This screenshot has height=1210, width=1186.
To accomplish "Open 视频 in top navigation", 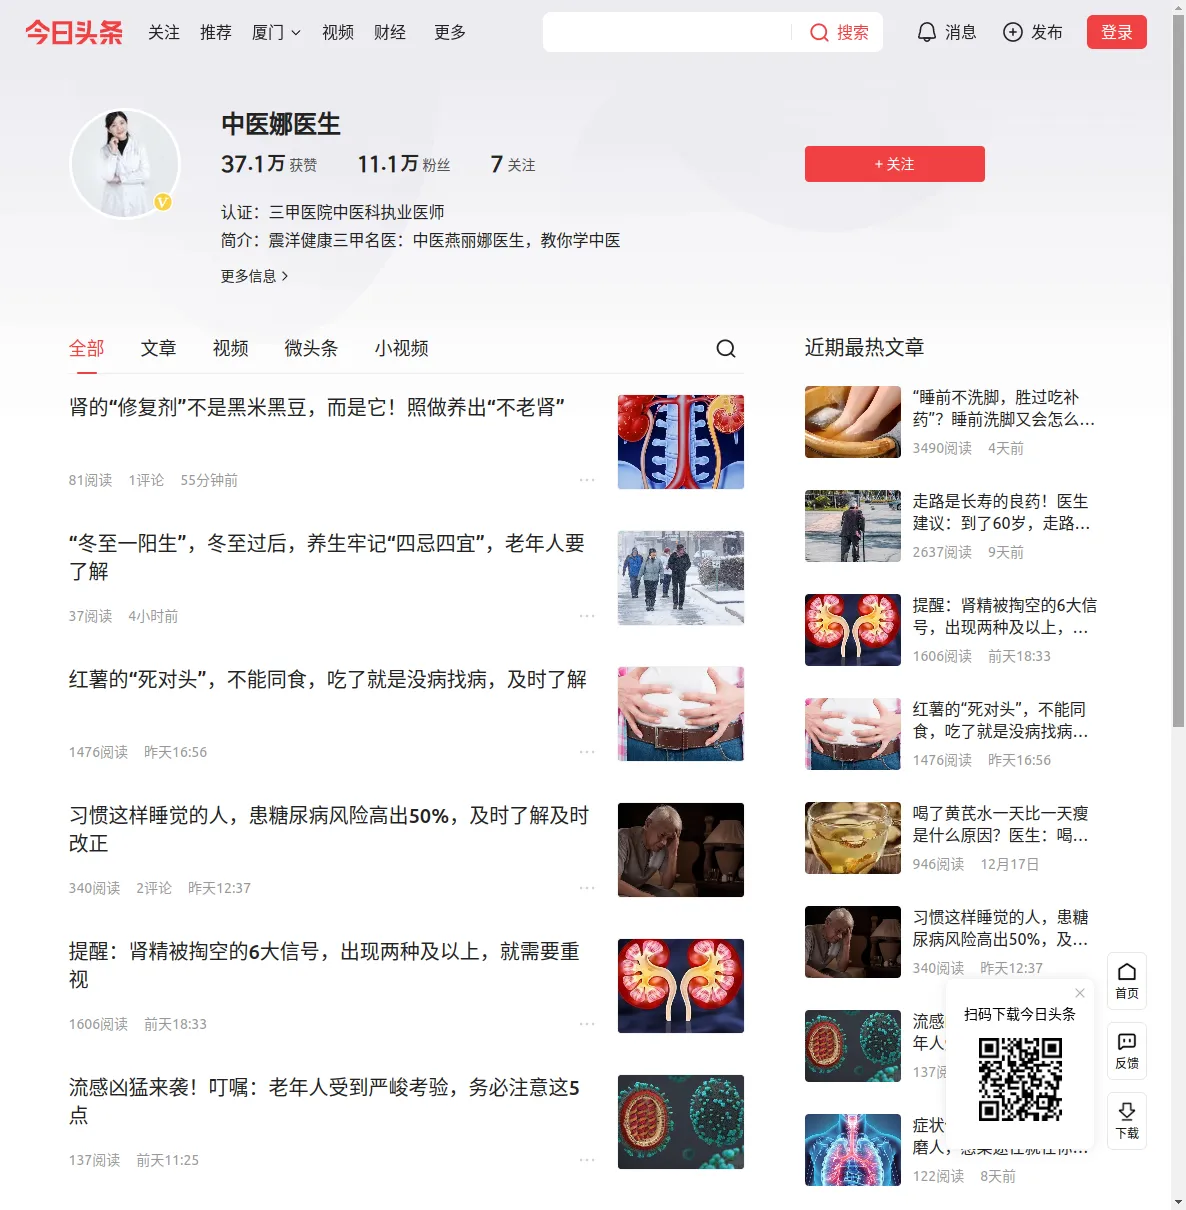I will point(338,32).
